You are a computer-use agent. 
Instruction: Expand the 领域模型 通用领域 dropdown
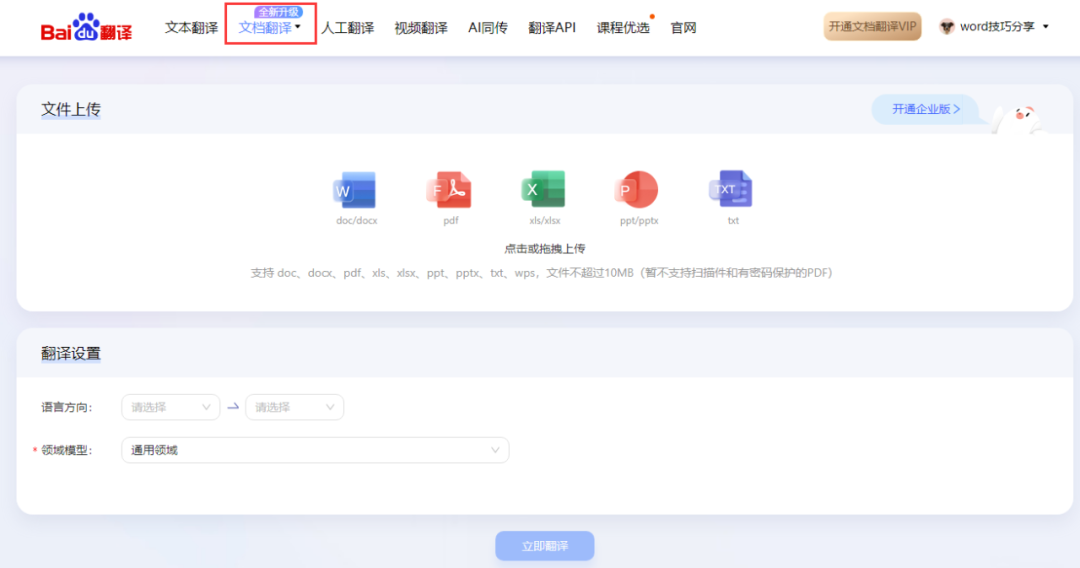coord(315,450)
